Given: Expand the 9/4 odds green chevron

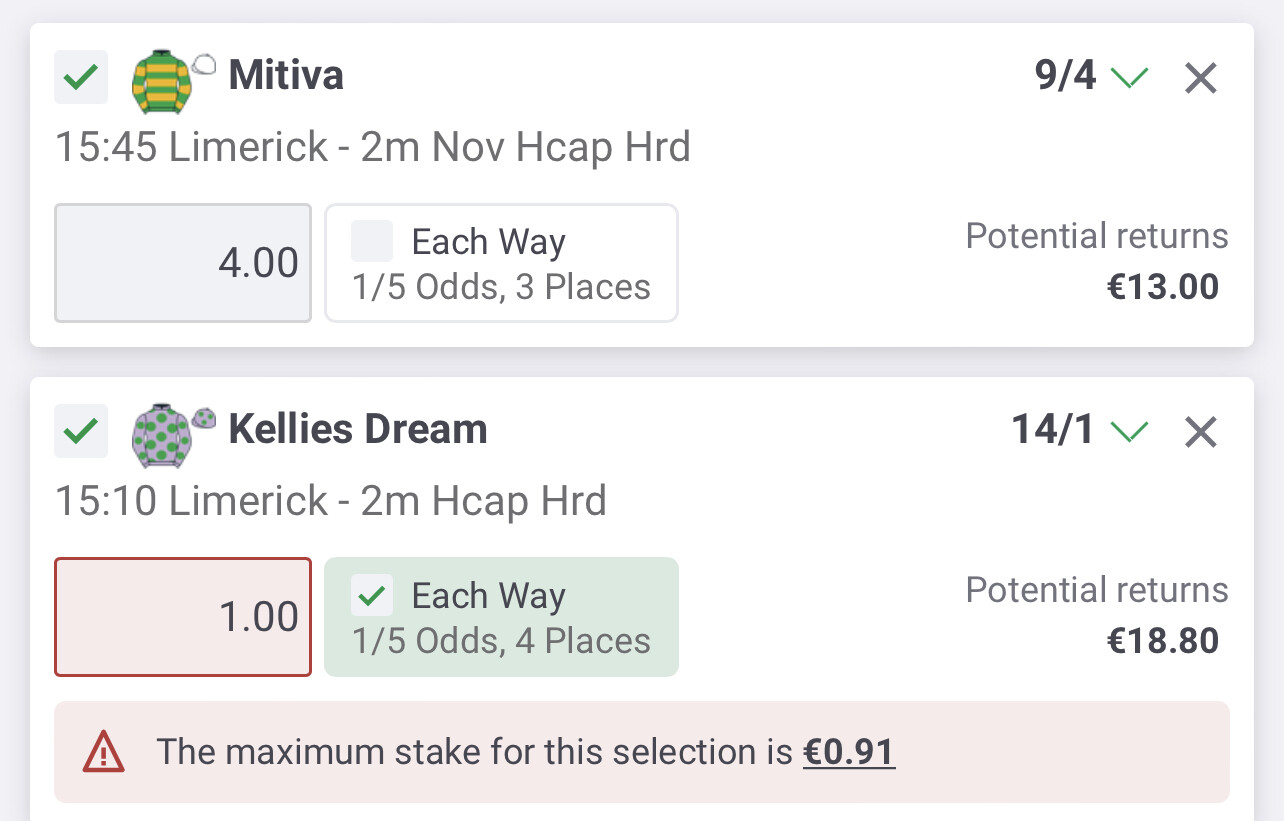Looking at the screenshot, I should (1130, 77).
